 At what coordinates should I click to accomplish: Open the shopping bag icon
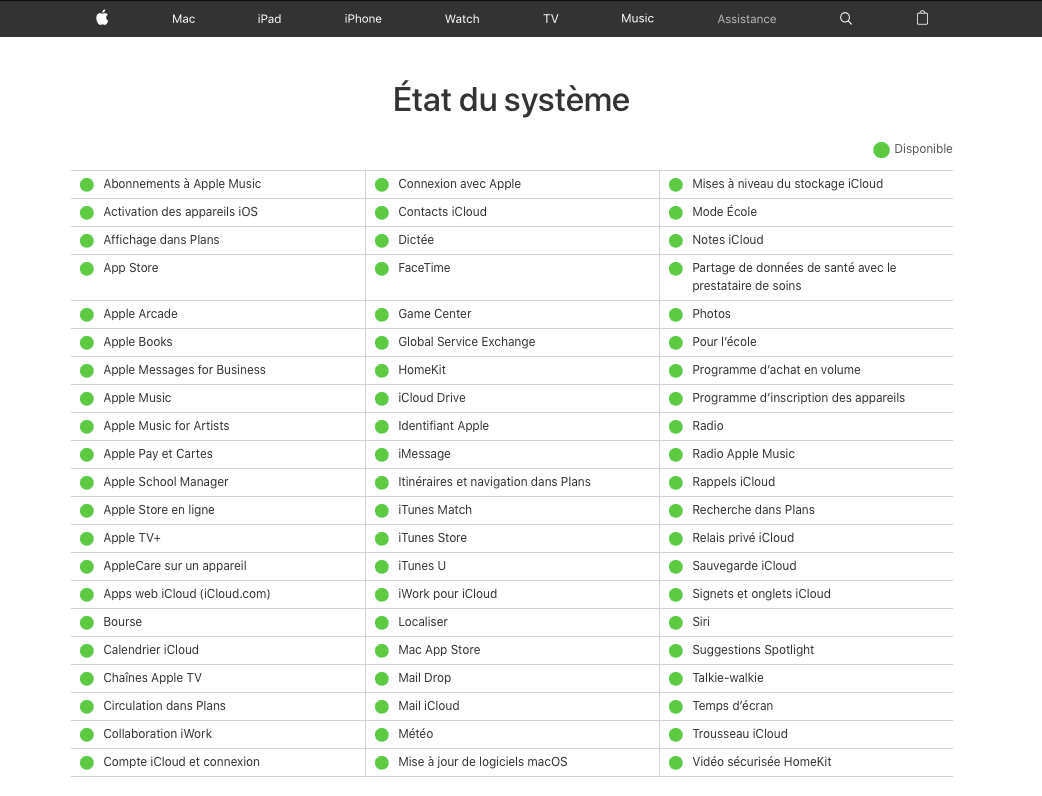click(922, 18)
